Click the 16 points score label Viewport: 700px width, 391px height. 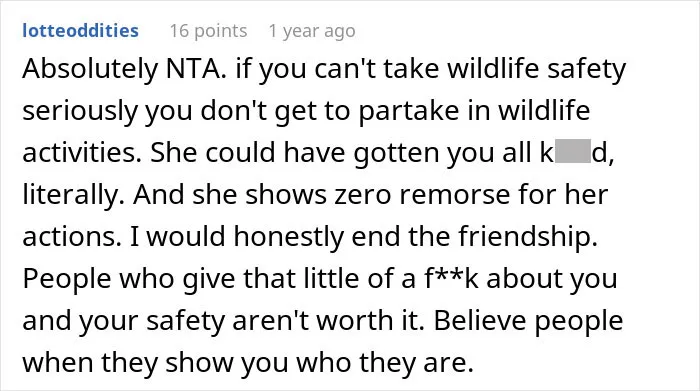[x=208, y=31]
